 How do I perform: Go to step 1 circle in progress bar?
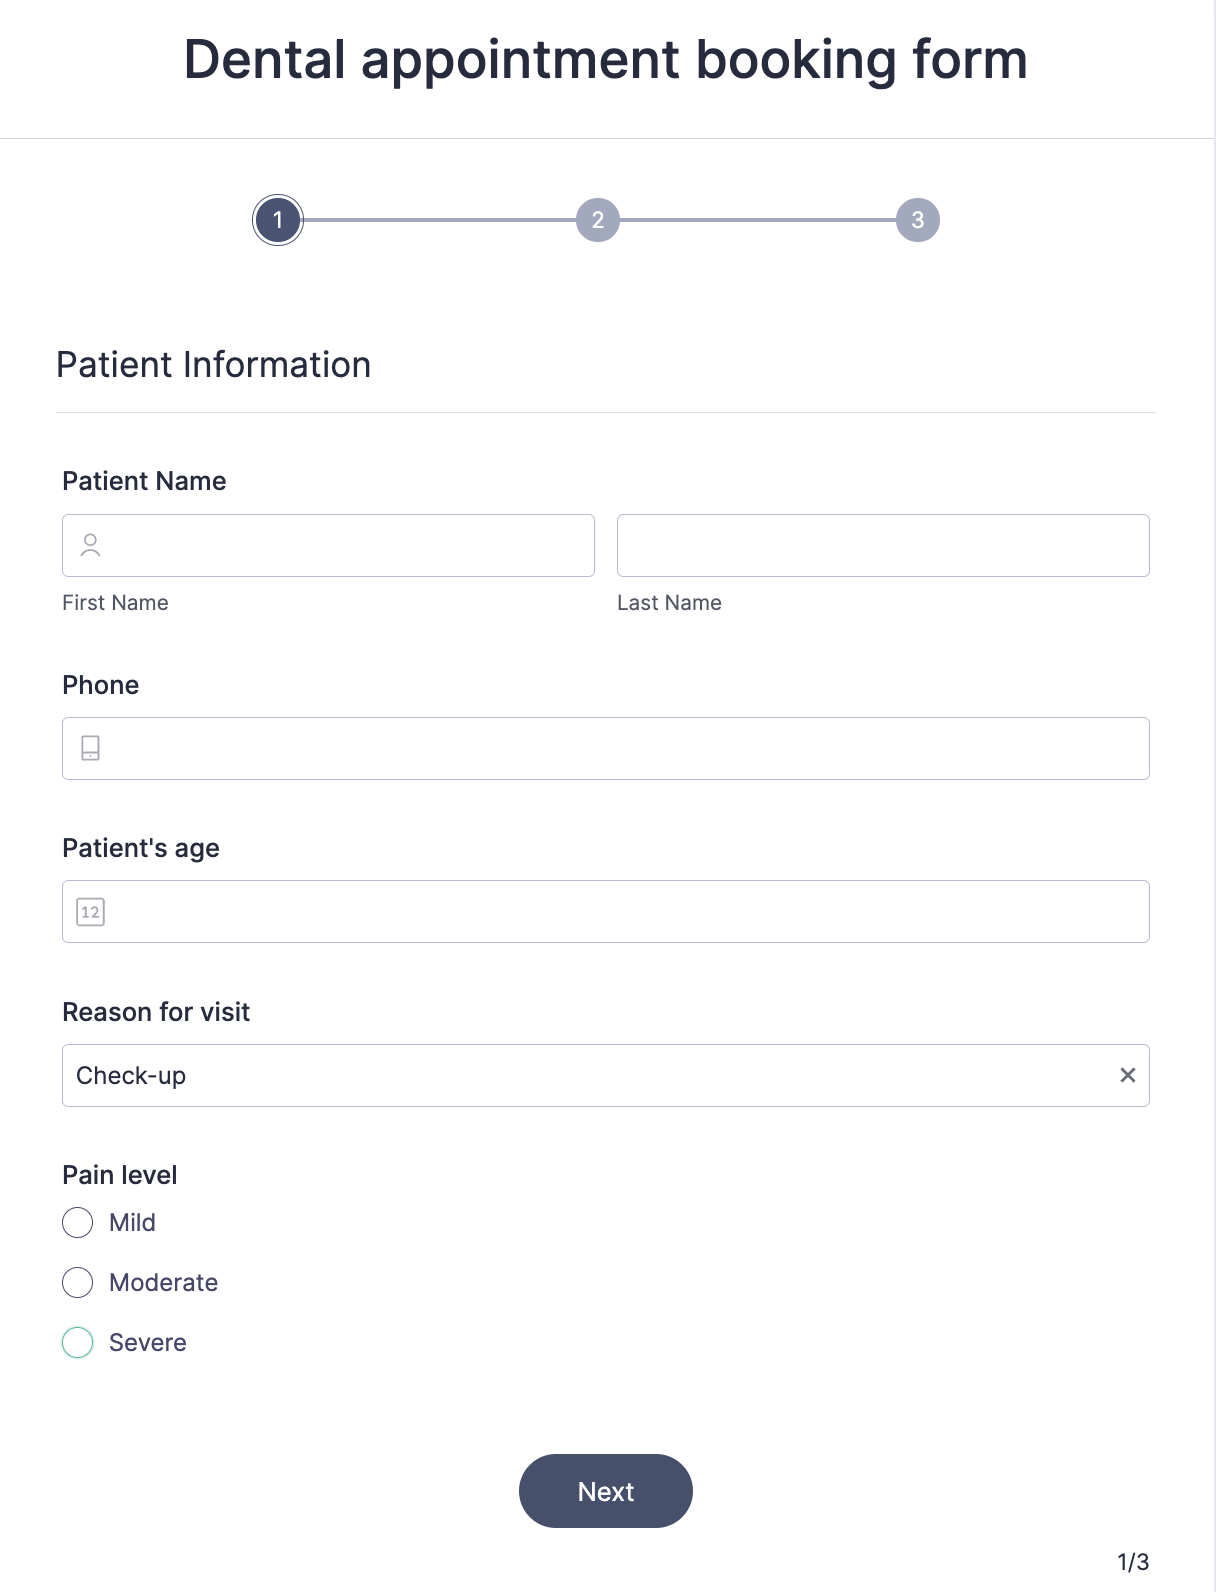(x=278, y=220)
